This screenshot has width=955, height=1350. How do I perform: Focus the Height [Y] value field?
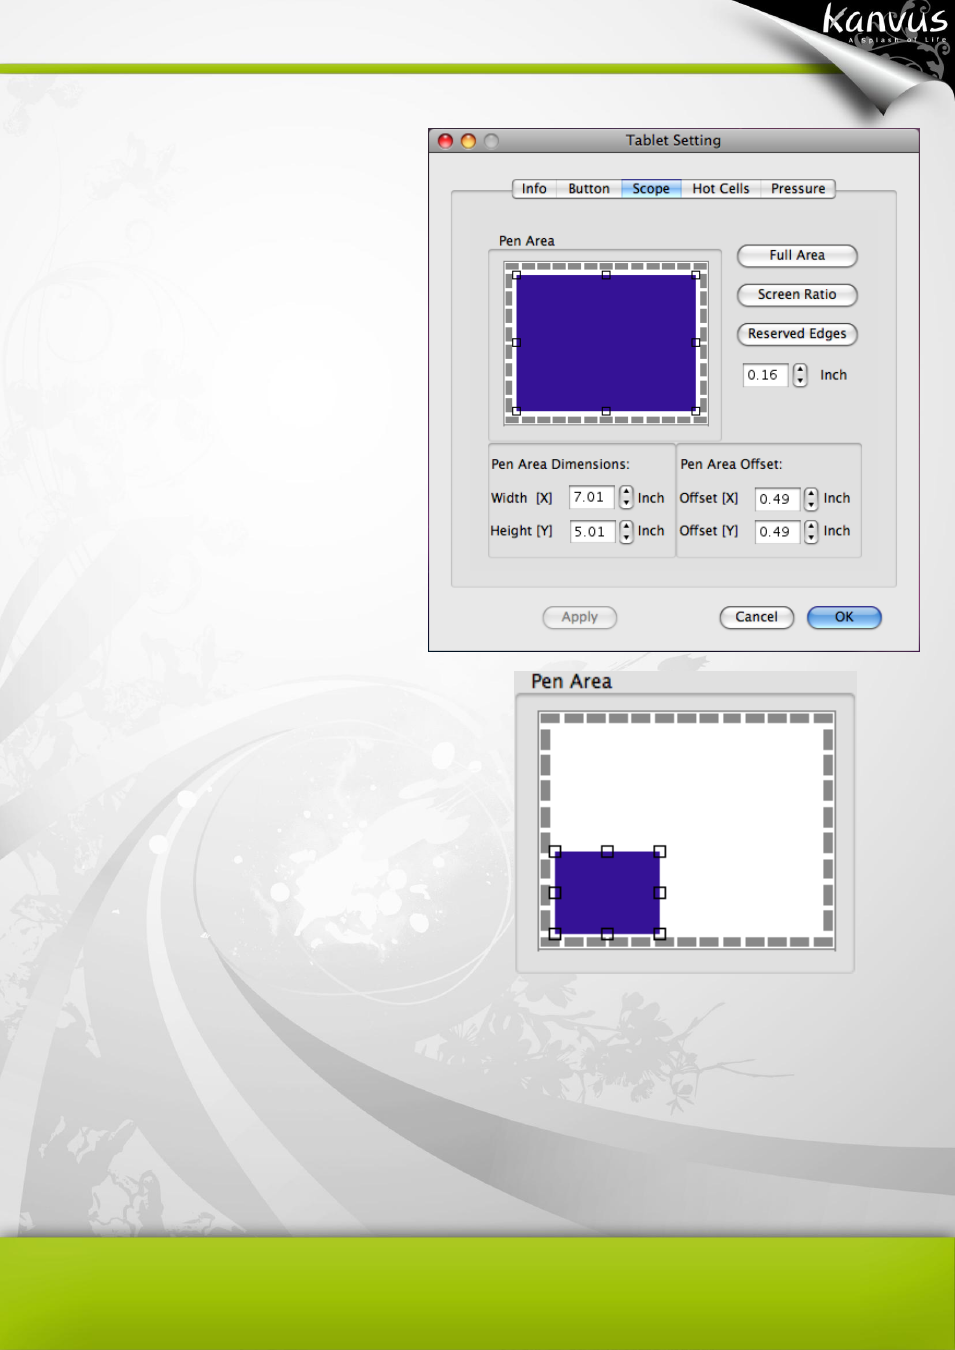[x=592, y=531]
